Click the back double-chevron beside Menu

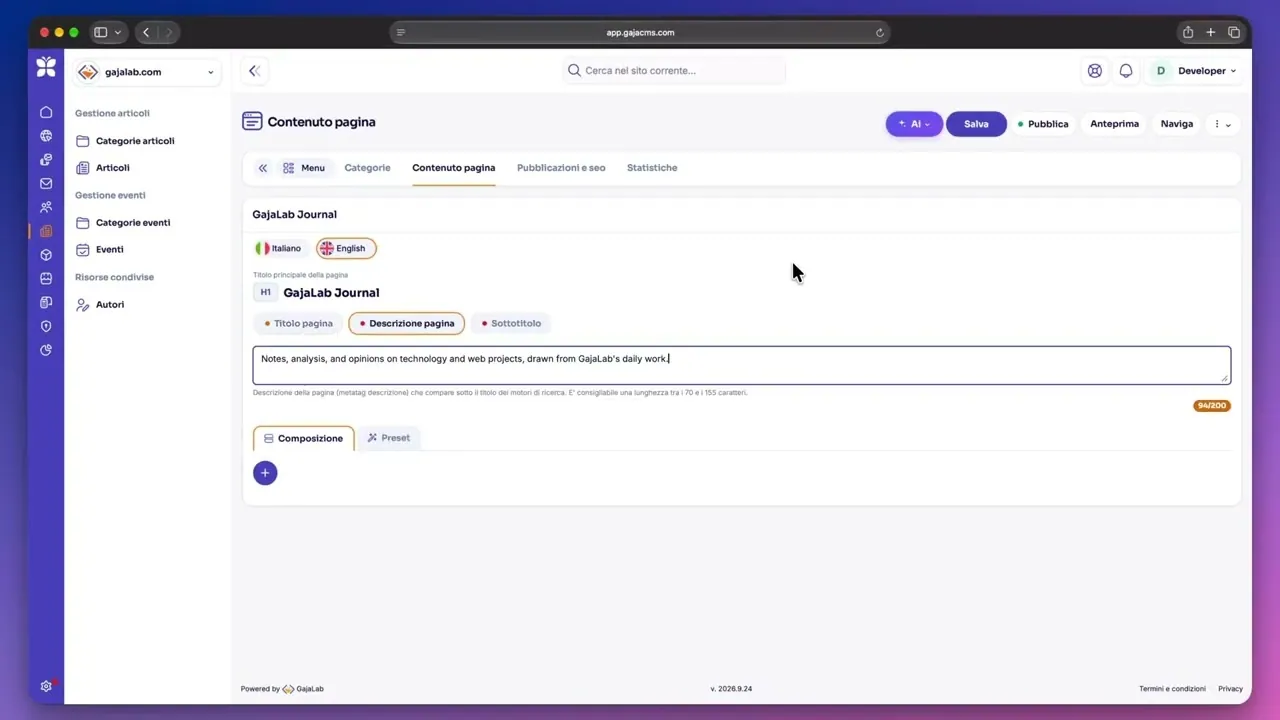[x=263, y=168]
